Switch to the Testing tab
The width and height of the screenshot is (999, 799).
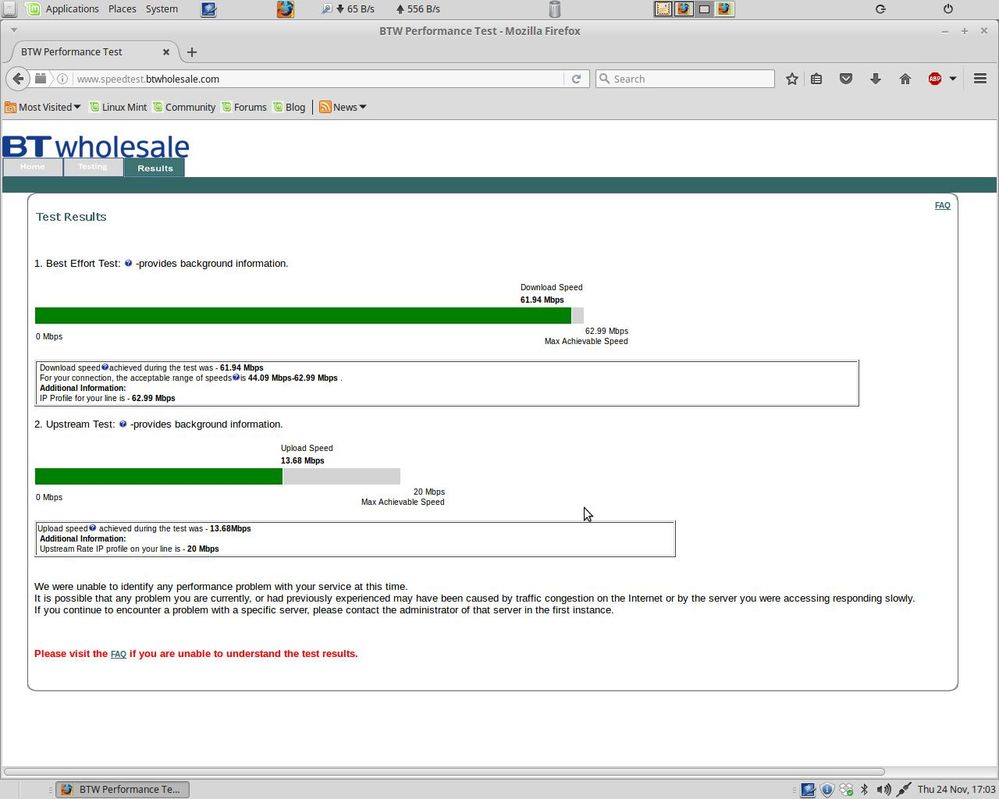[x=93, y=167]
